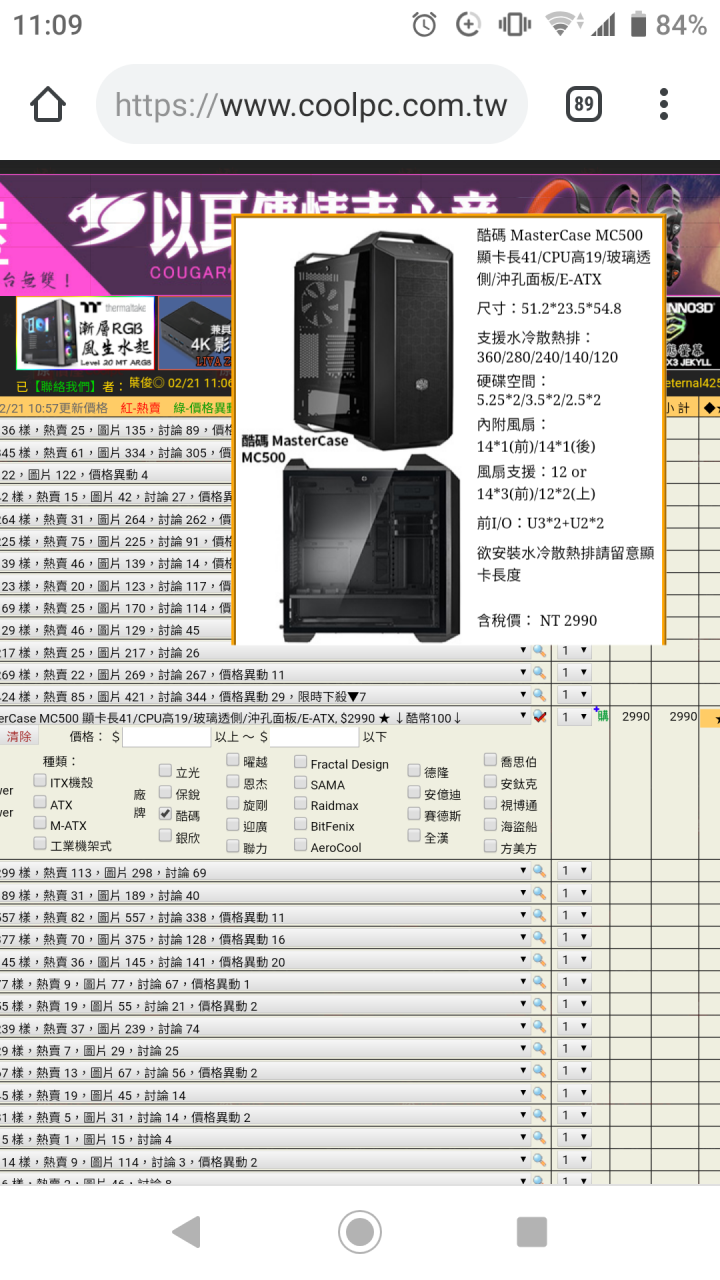Click the magnifier icon on the 熱賣9 圖片114 row

tap(539, 1160)
